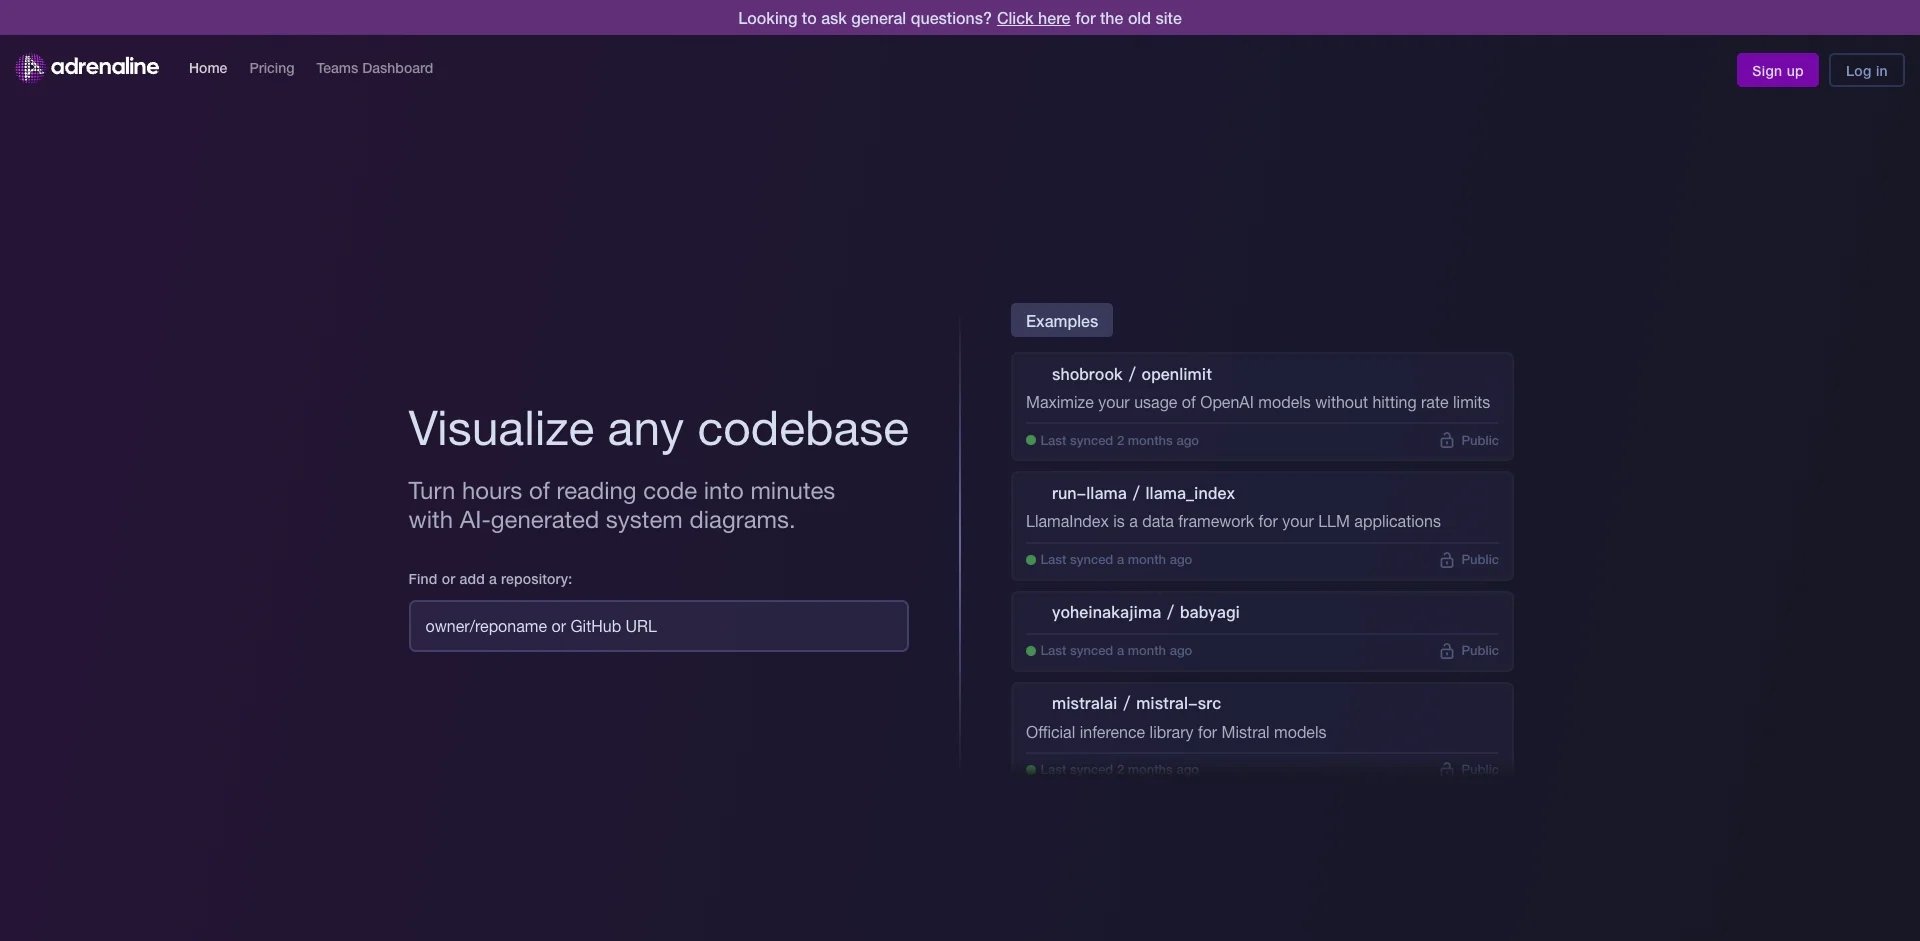Click the Log in button
Screen dimensions: 1920x941
coord(1866,70)
